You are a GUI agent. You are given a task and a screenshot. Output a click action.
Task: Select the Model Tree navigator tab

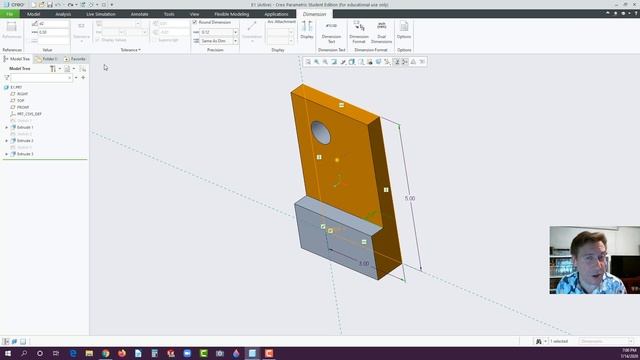[x=16, y=59]
